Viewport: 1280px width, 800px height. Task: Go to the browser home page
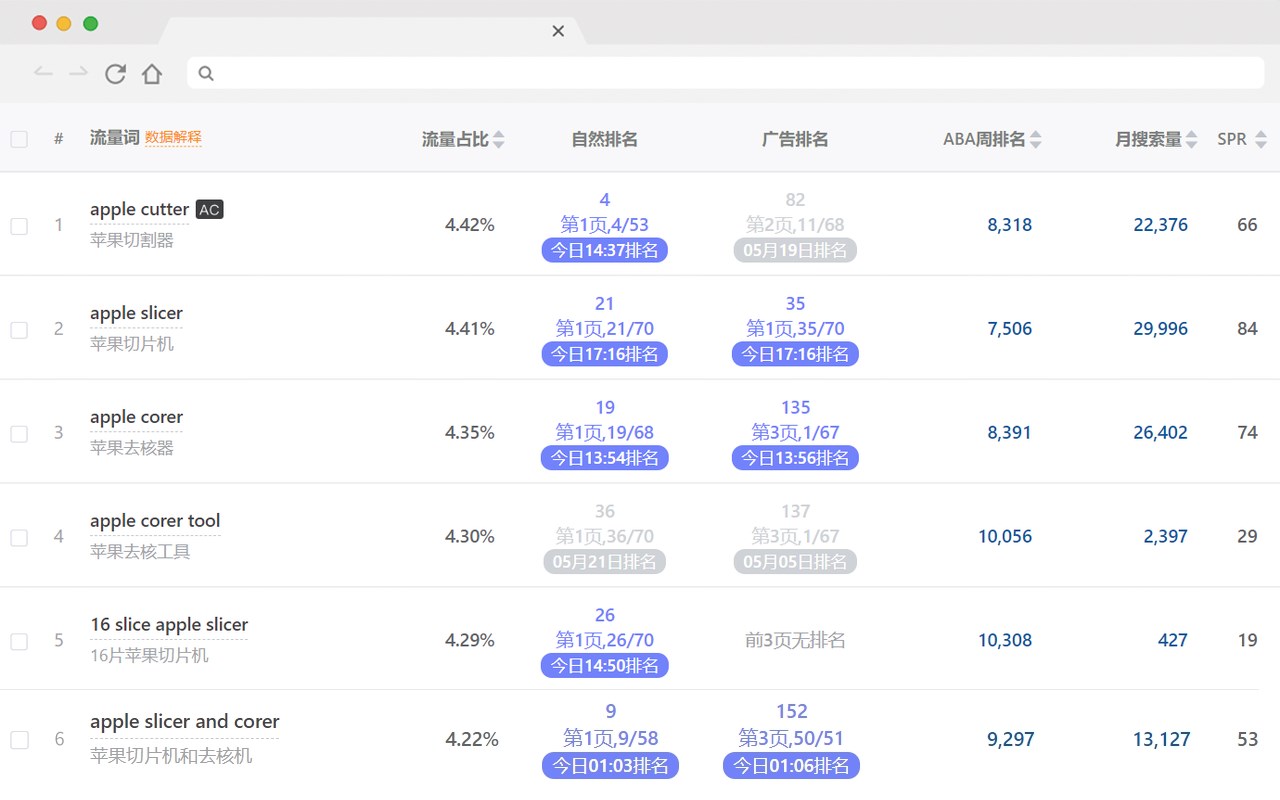point(151,73)
